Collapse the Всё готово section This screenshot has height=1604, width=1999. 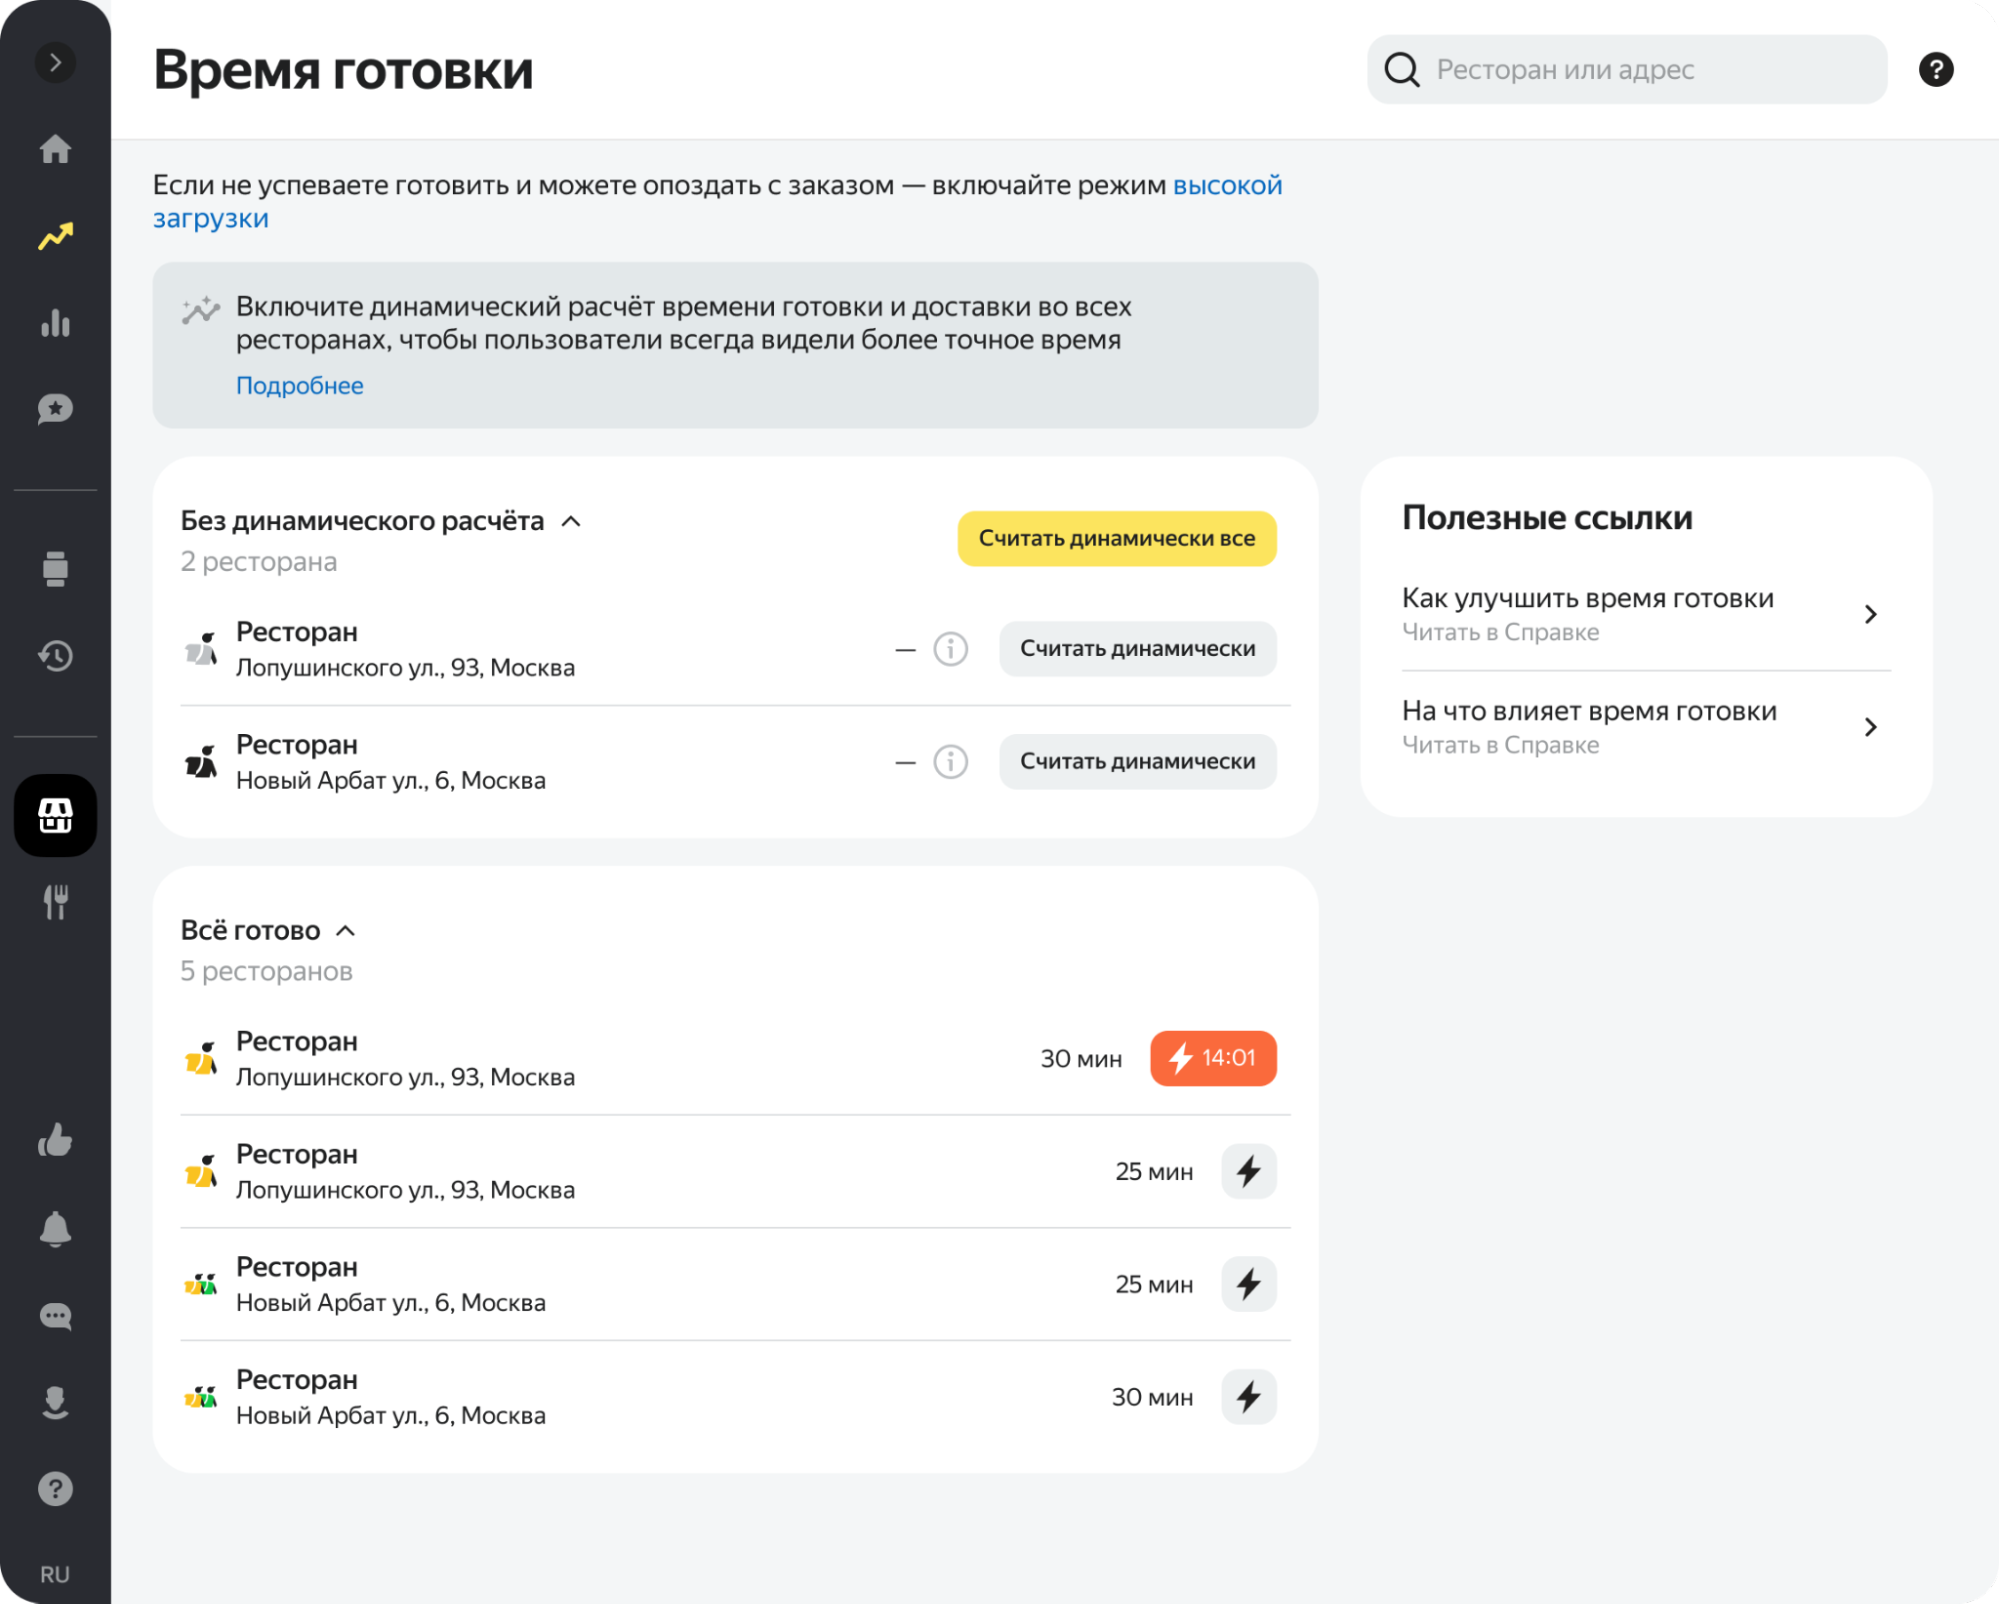pos(345,931)
